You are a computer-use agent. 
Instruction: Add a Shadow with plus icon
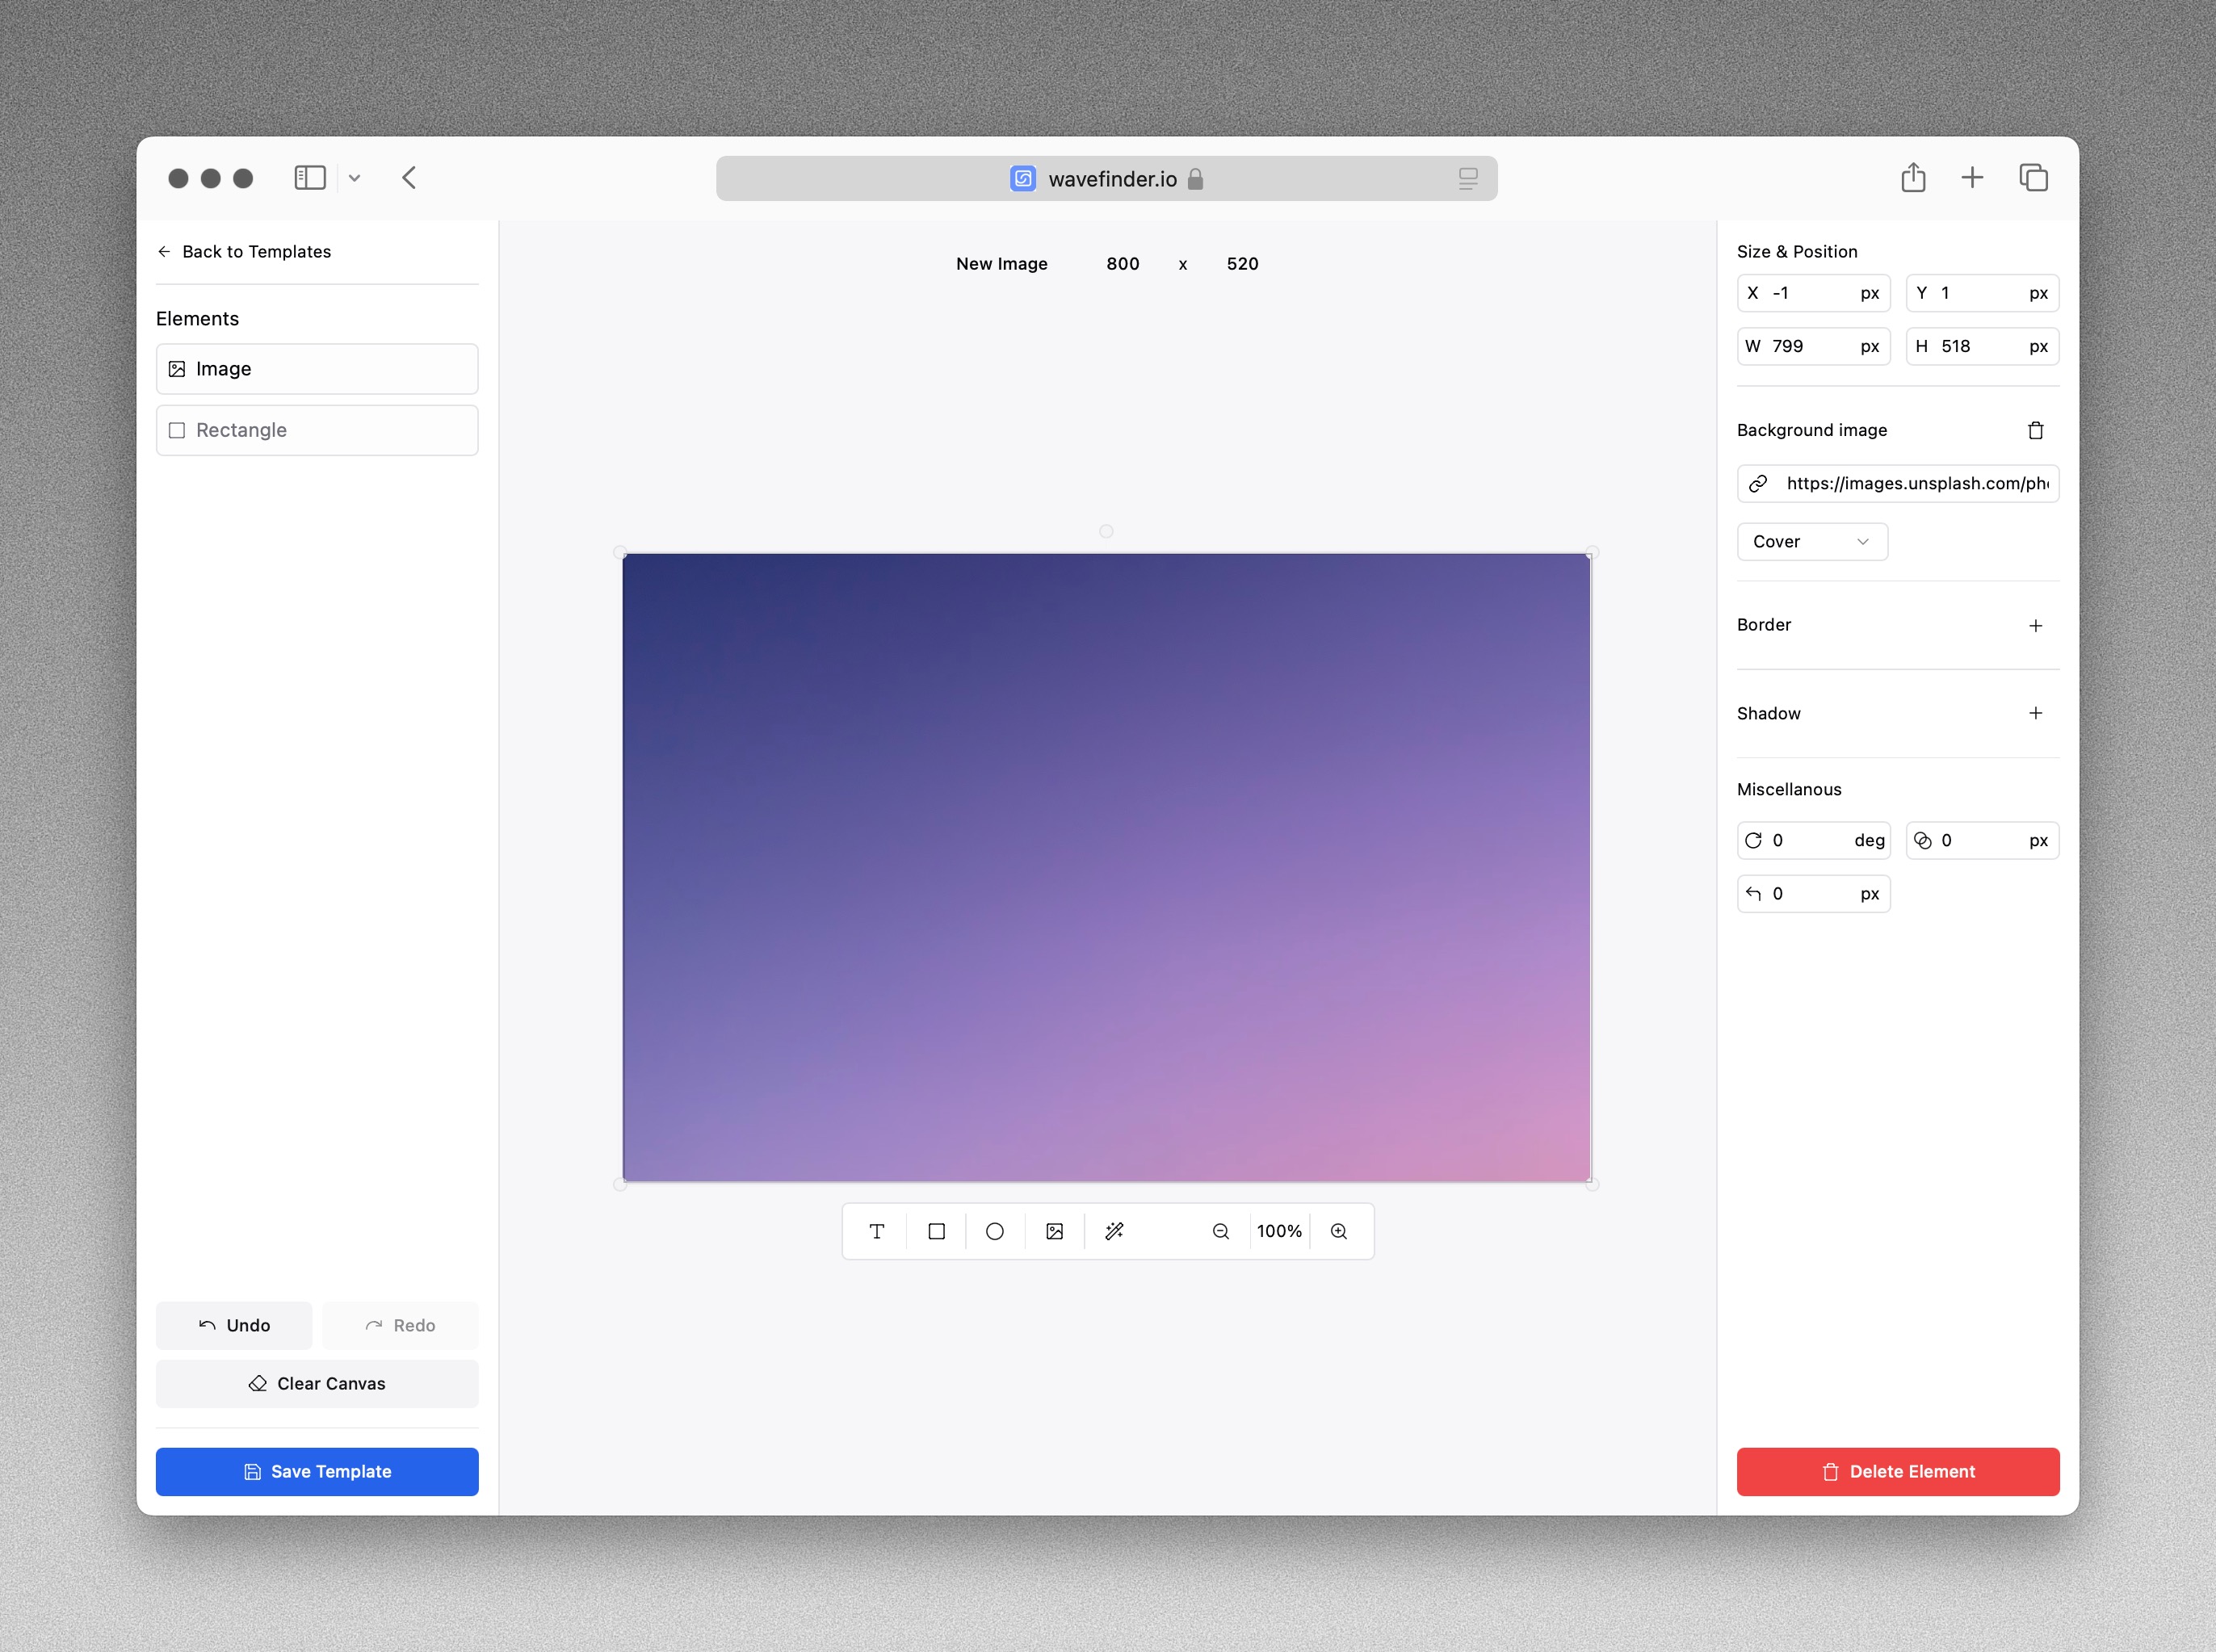pyautogui.click(x=2035, y=713)
